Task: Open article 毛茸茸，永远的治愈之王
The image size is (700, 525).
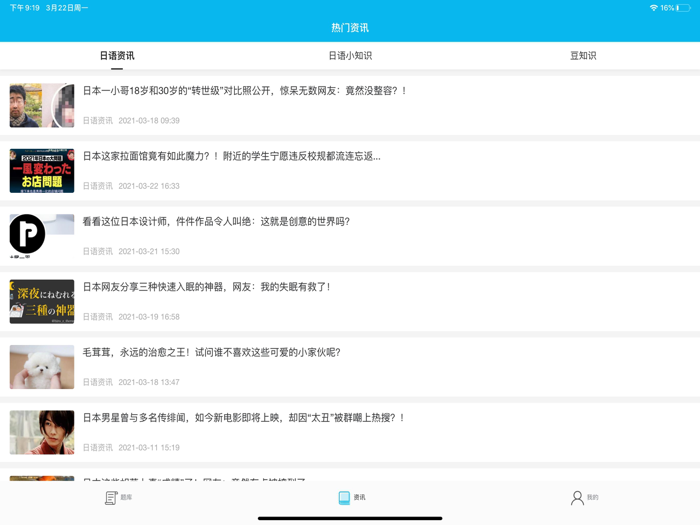Action: [x=350, y=367]
